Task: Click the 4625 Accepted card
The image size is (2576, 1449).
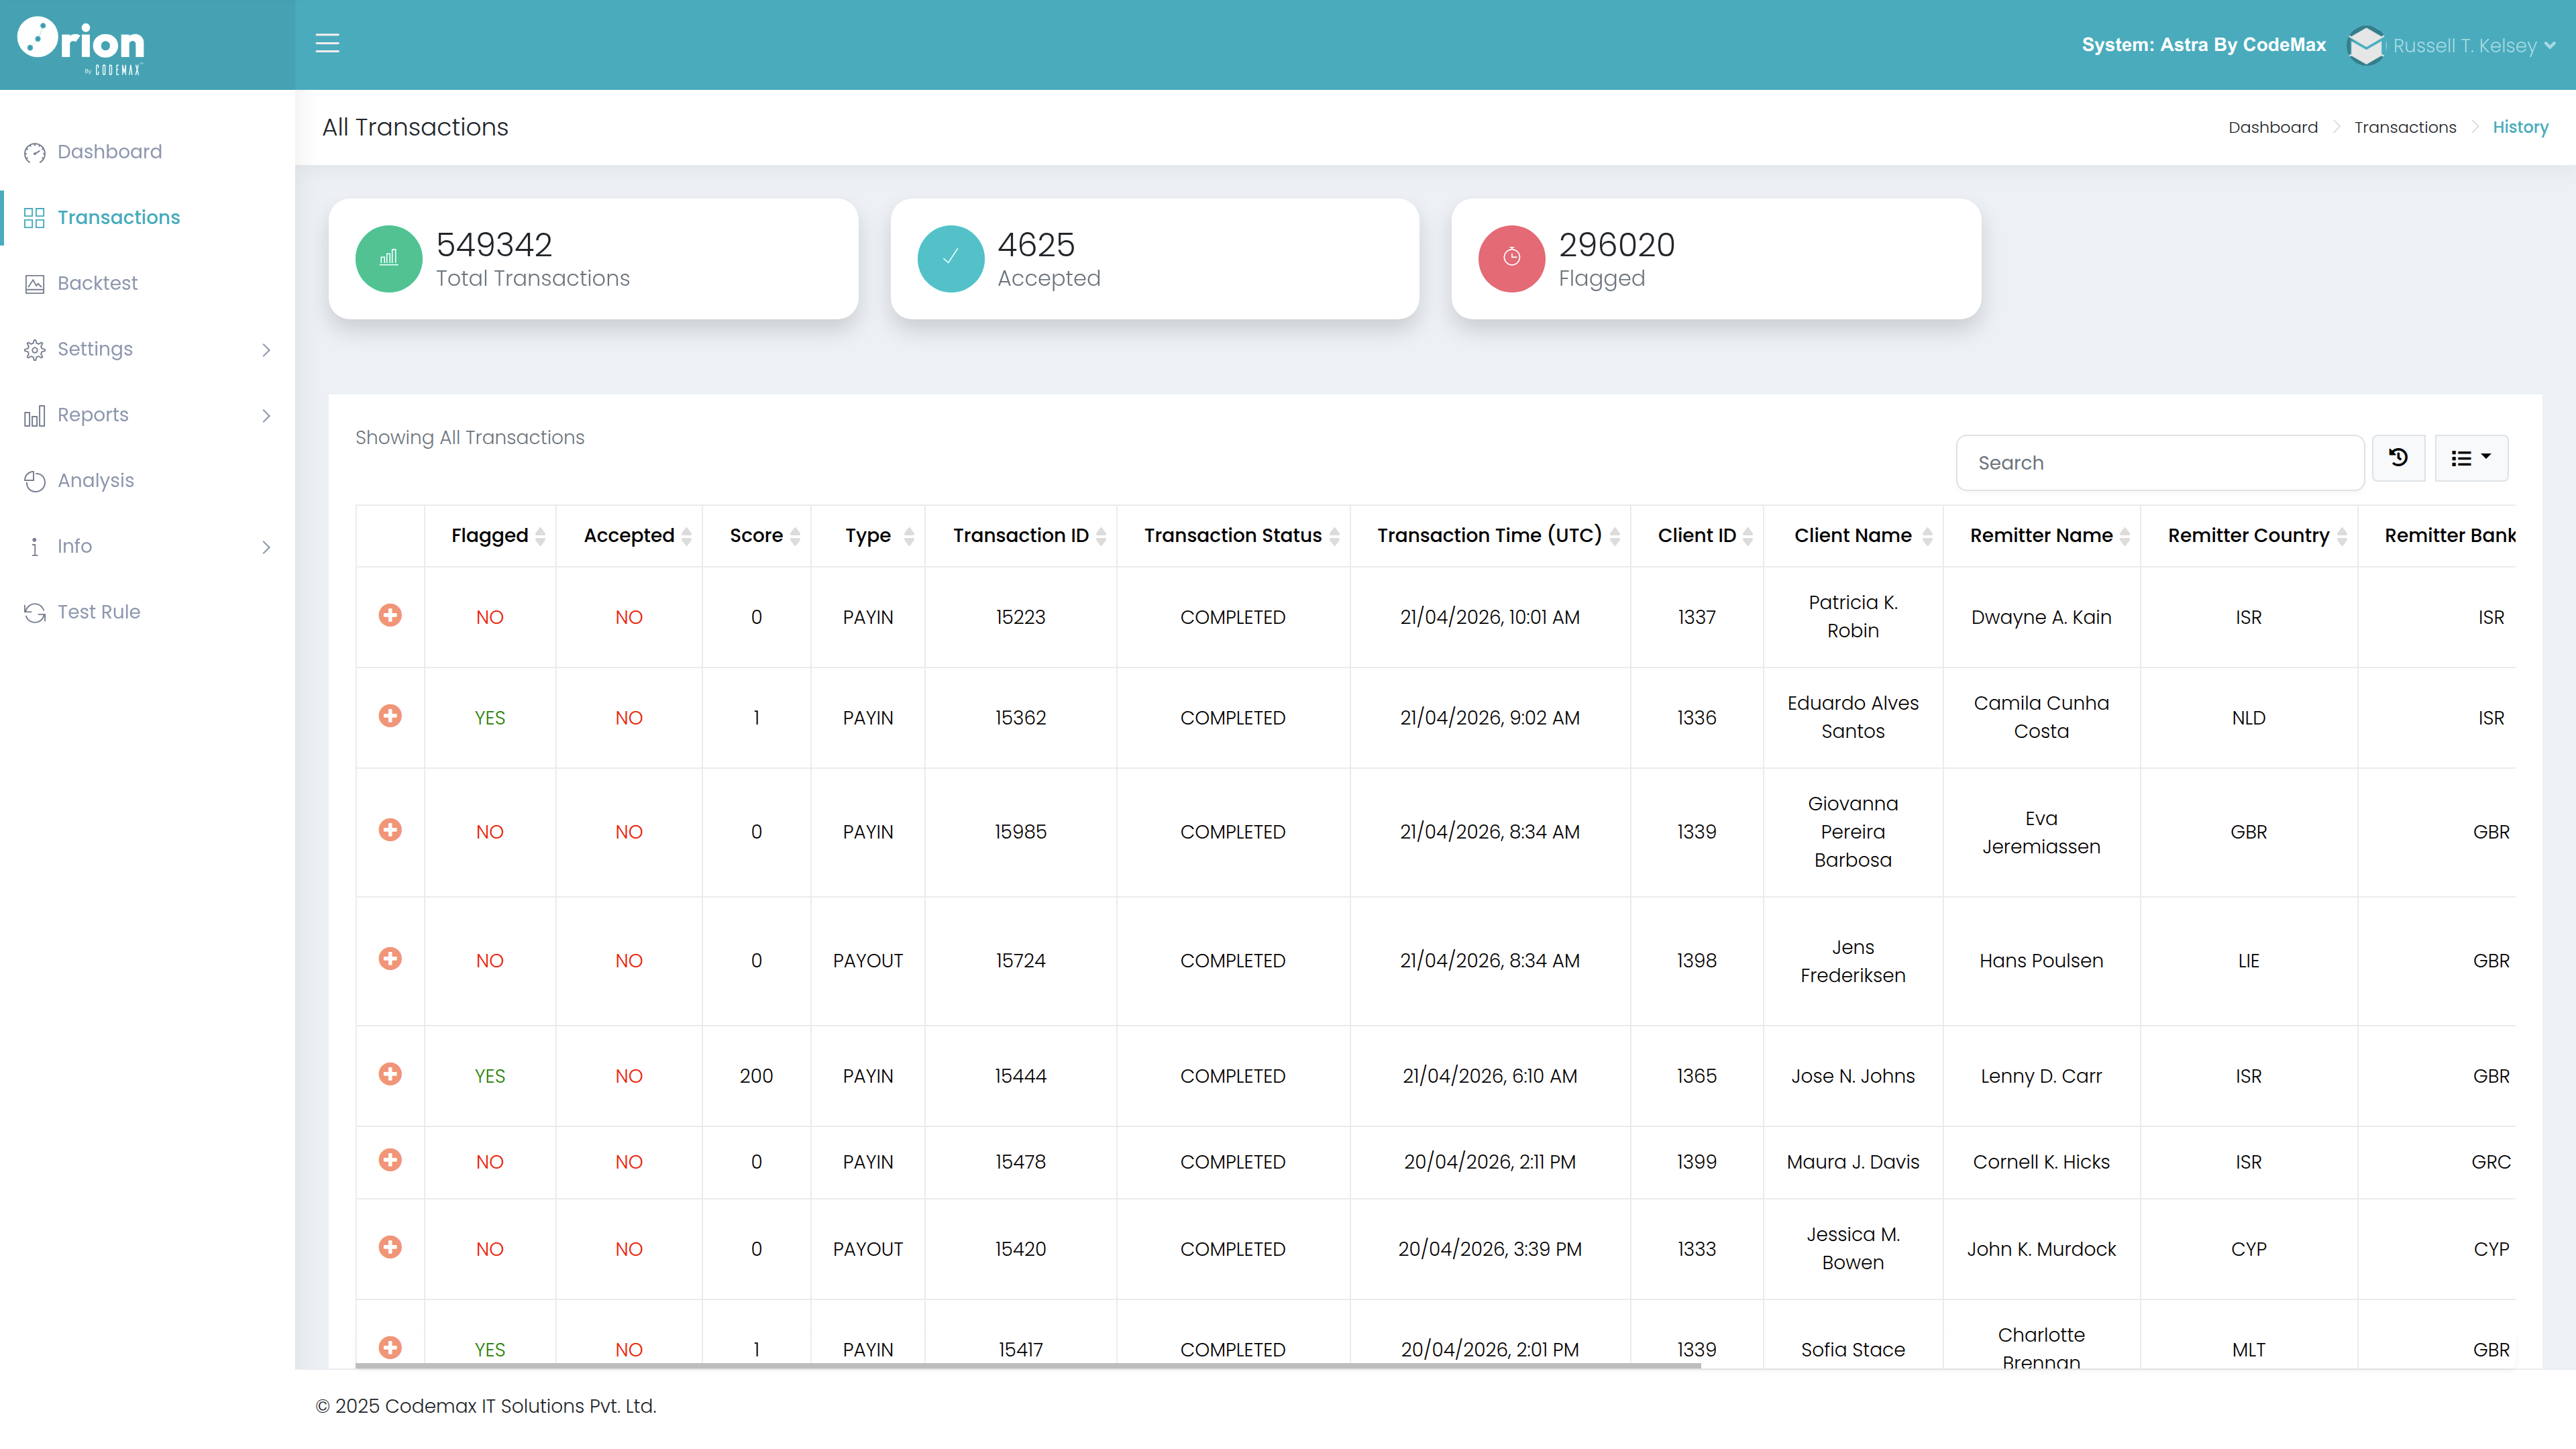Action: (1154, 259)
